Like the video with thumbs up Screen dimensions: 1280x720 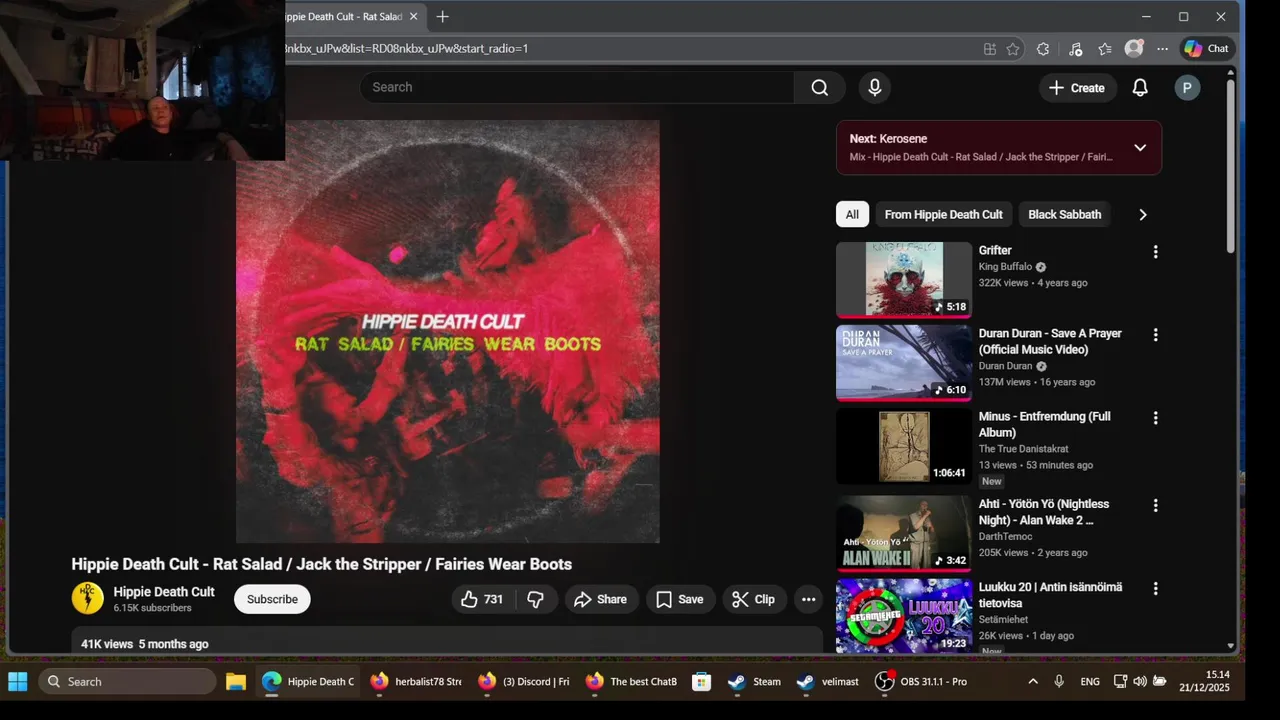tap(482, 599)
